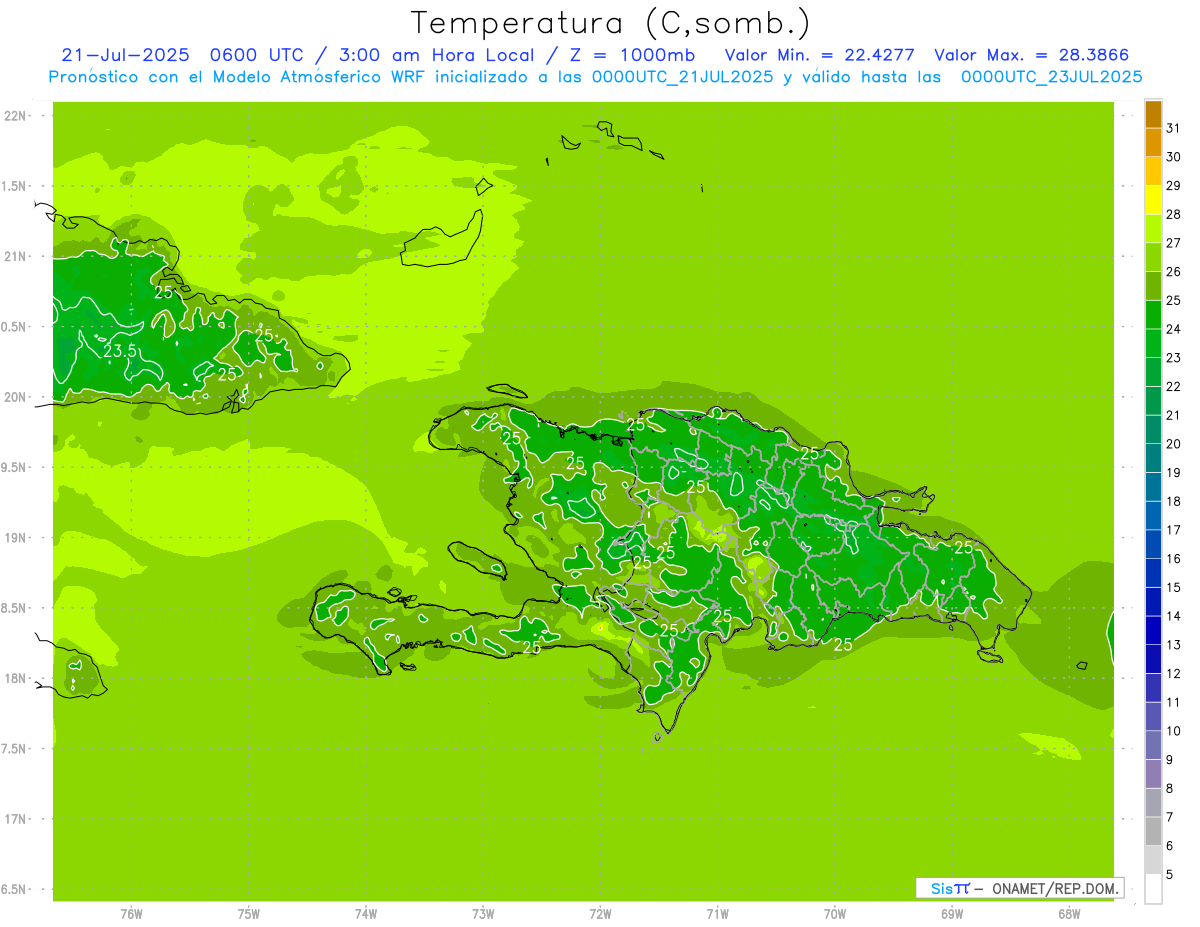Click the "72W" longitude axis label
Screen dimensions: 1200x927
(x=601, y=913)
